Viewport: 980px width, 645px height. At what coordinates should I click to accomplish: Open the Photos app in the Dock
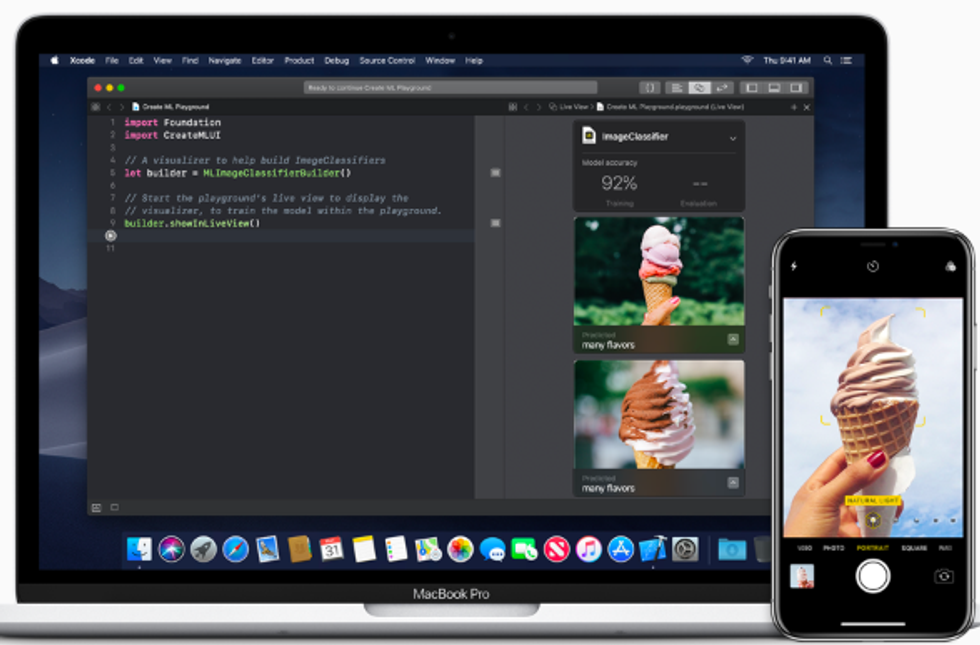point(460,548)
